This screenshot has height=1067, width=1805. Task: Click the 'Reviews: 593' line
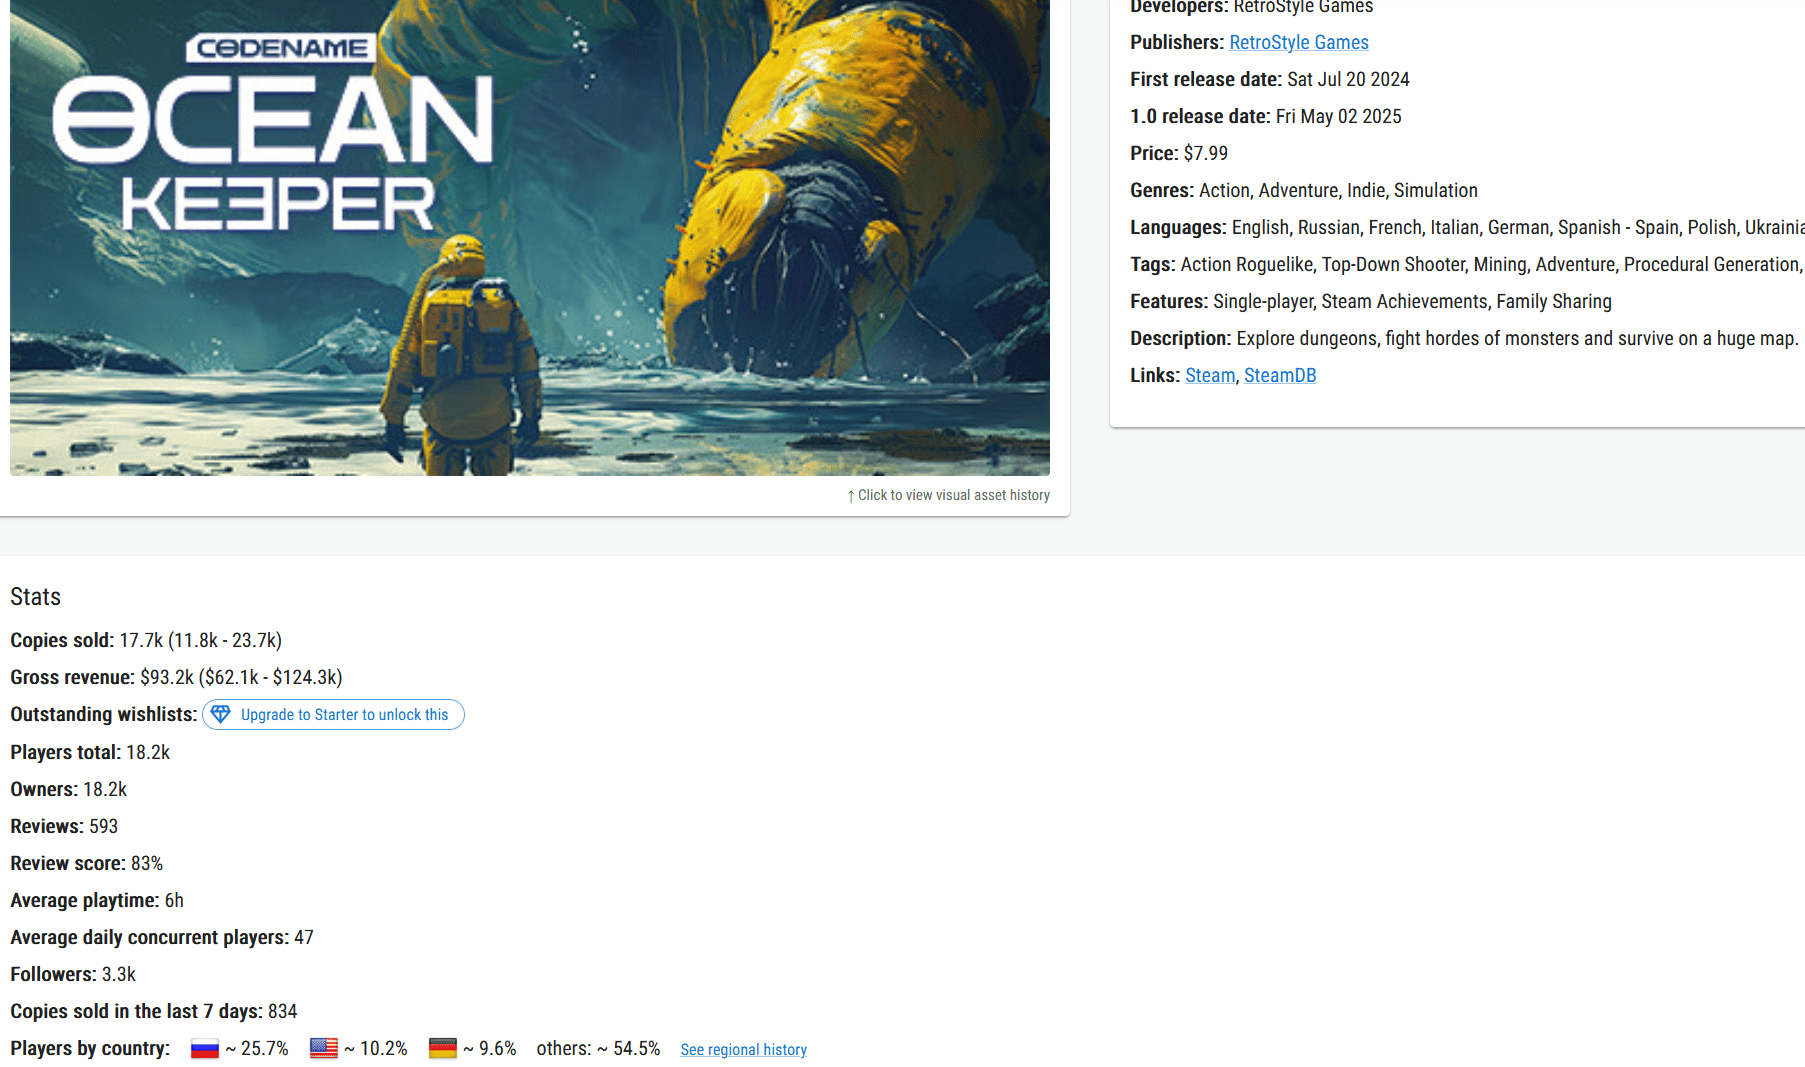(64, 826)
